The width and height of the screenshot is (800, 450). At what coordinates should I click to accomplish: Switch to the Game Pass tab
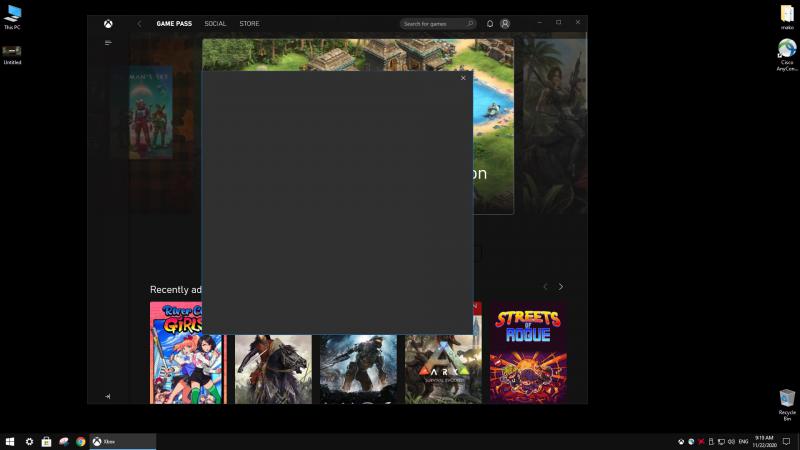coord(174,23)
